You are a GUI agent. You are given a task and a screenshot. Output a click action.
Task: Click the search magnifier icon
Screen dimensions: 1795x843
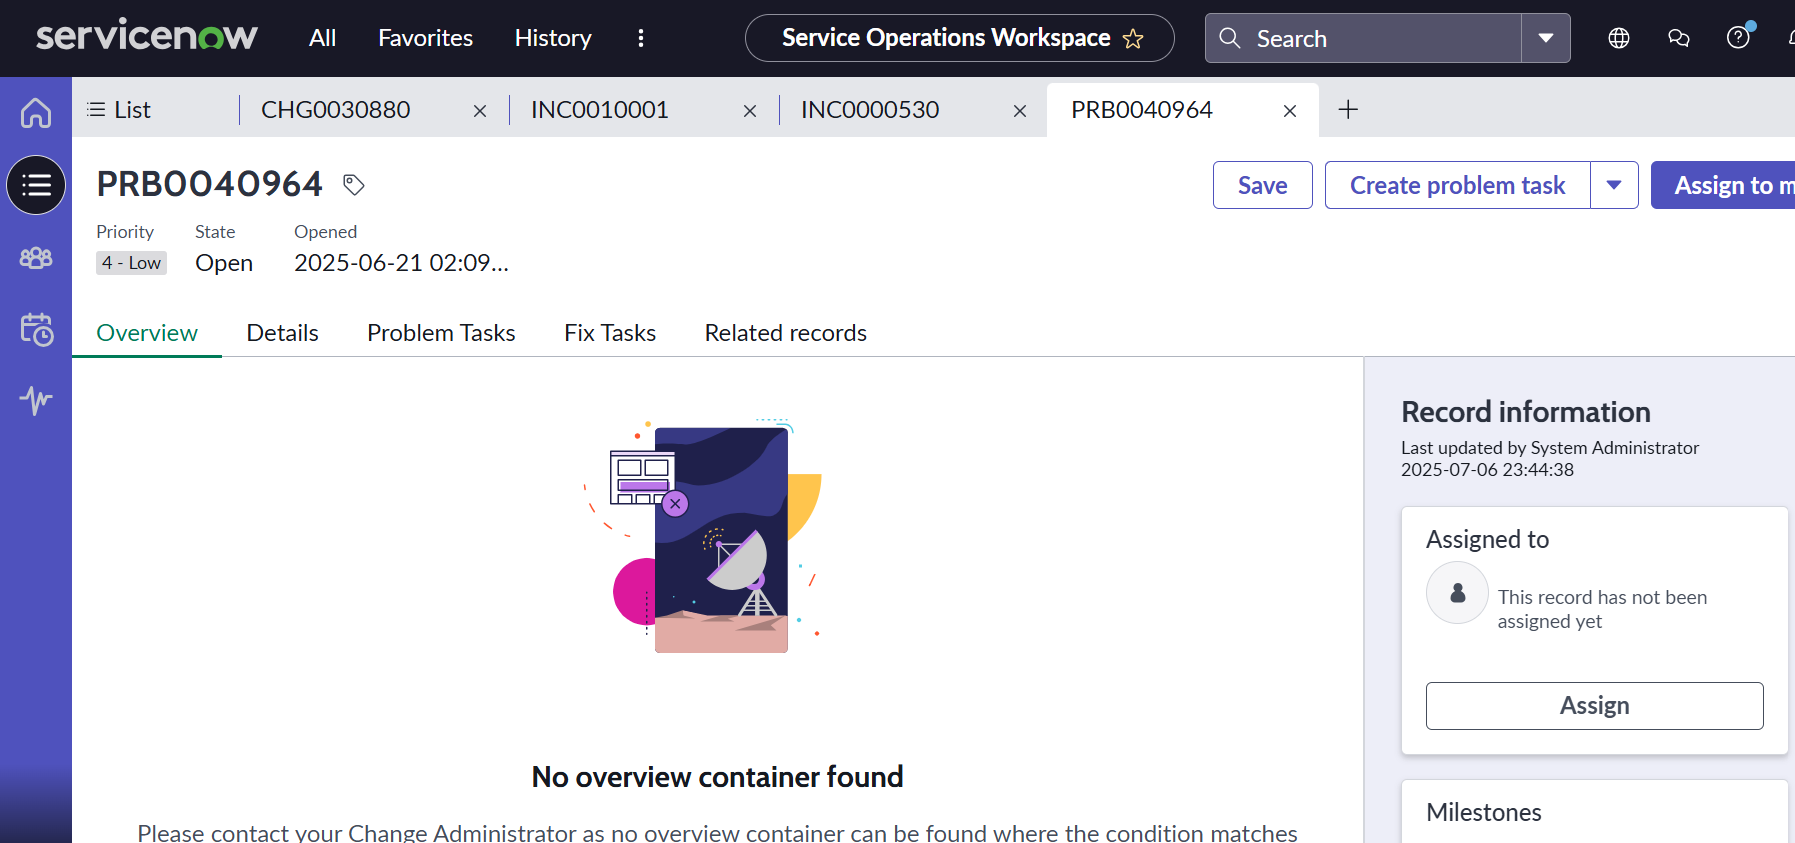[1230, 38]
